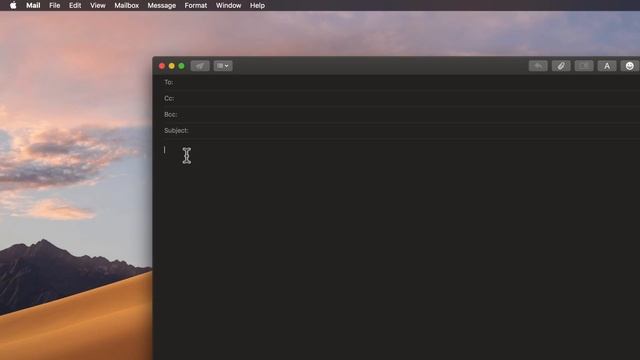Open the Format menu
The height and width of the screenshot is (360, 640).
(196, 5)
